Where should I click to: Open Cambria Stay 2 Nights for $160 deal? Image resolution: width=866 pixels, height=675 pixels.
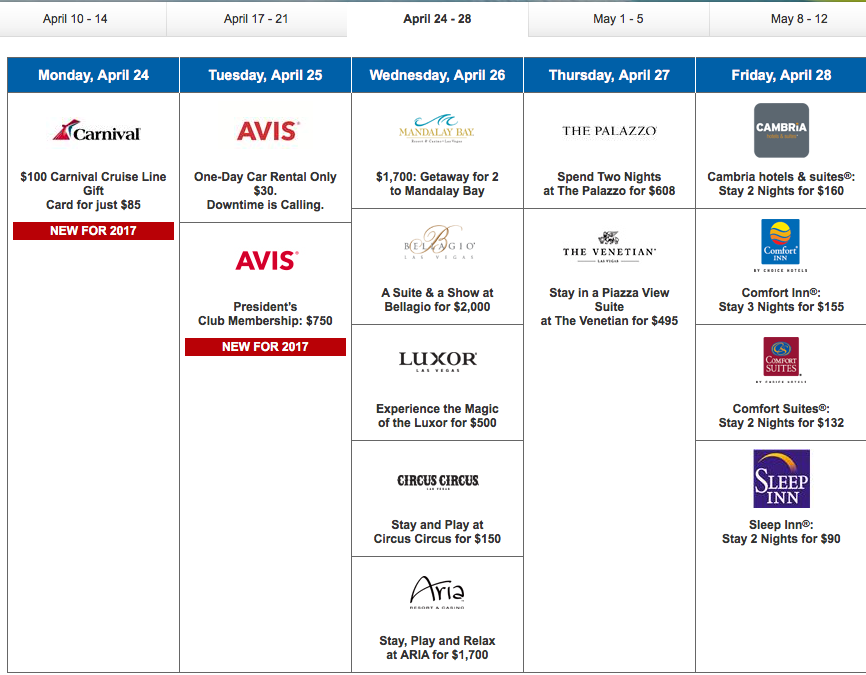[x=781, y=184]
